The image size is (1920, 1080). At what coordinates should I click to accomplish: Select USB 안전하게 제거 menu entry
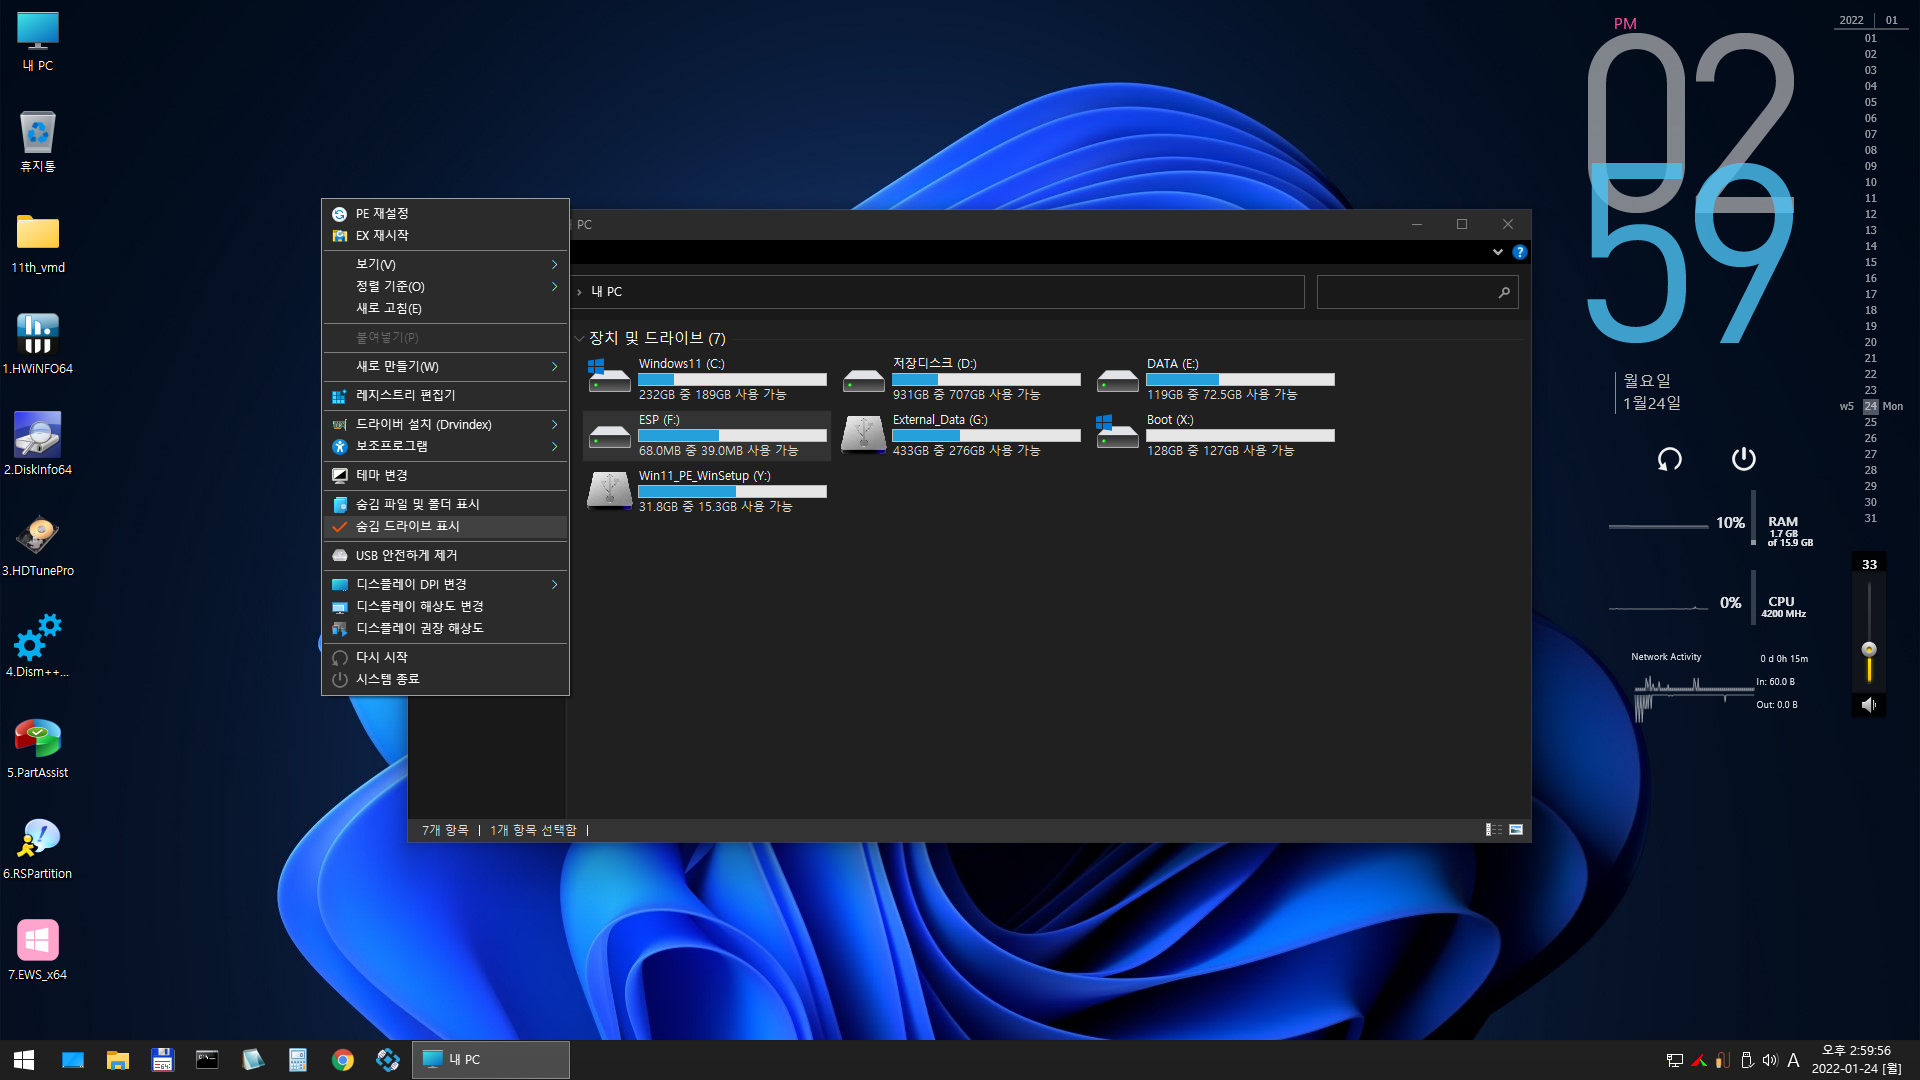pos(446,555)
